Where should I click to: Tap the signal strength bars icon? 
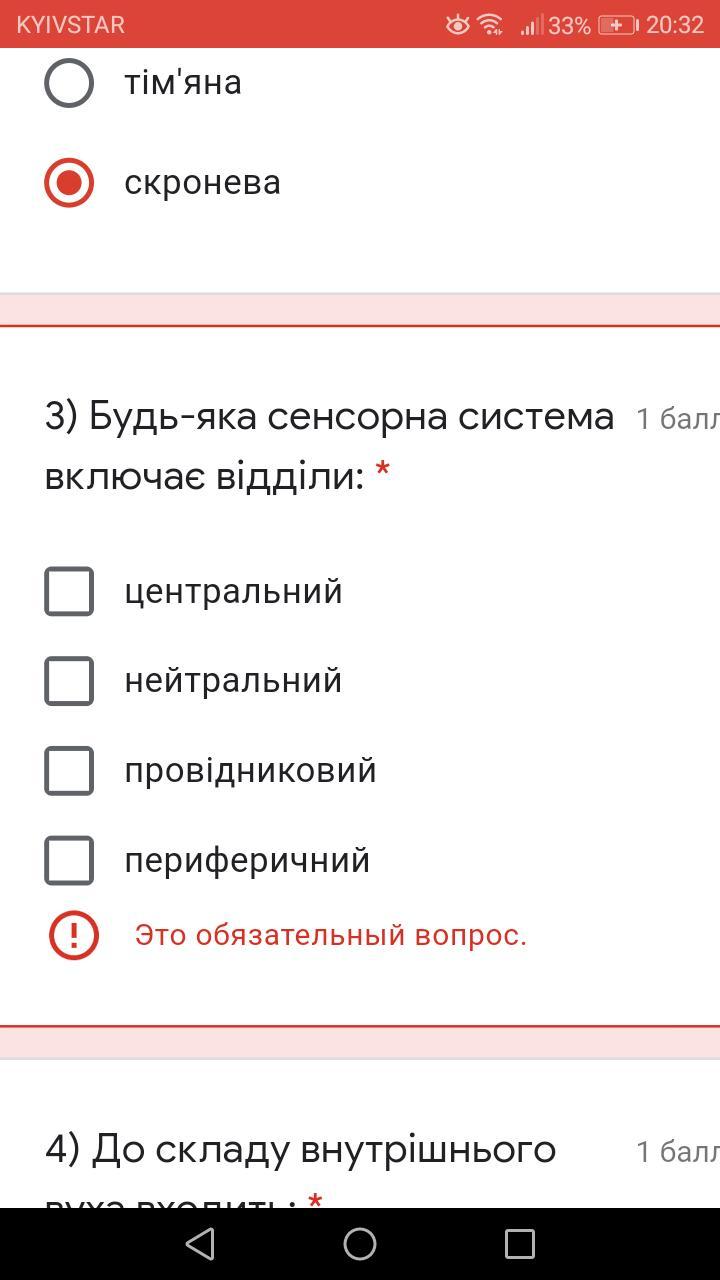pyautogui.click(x=531, y=25)
